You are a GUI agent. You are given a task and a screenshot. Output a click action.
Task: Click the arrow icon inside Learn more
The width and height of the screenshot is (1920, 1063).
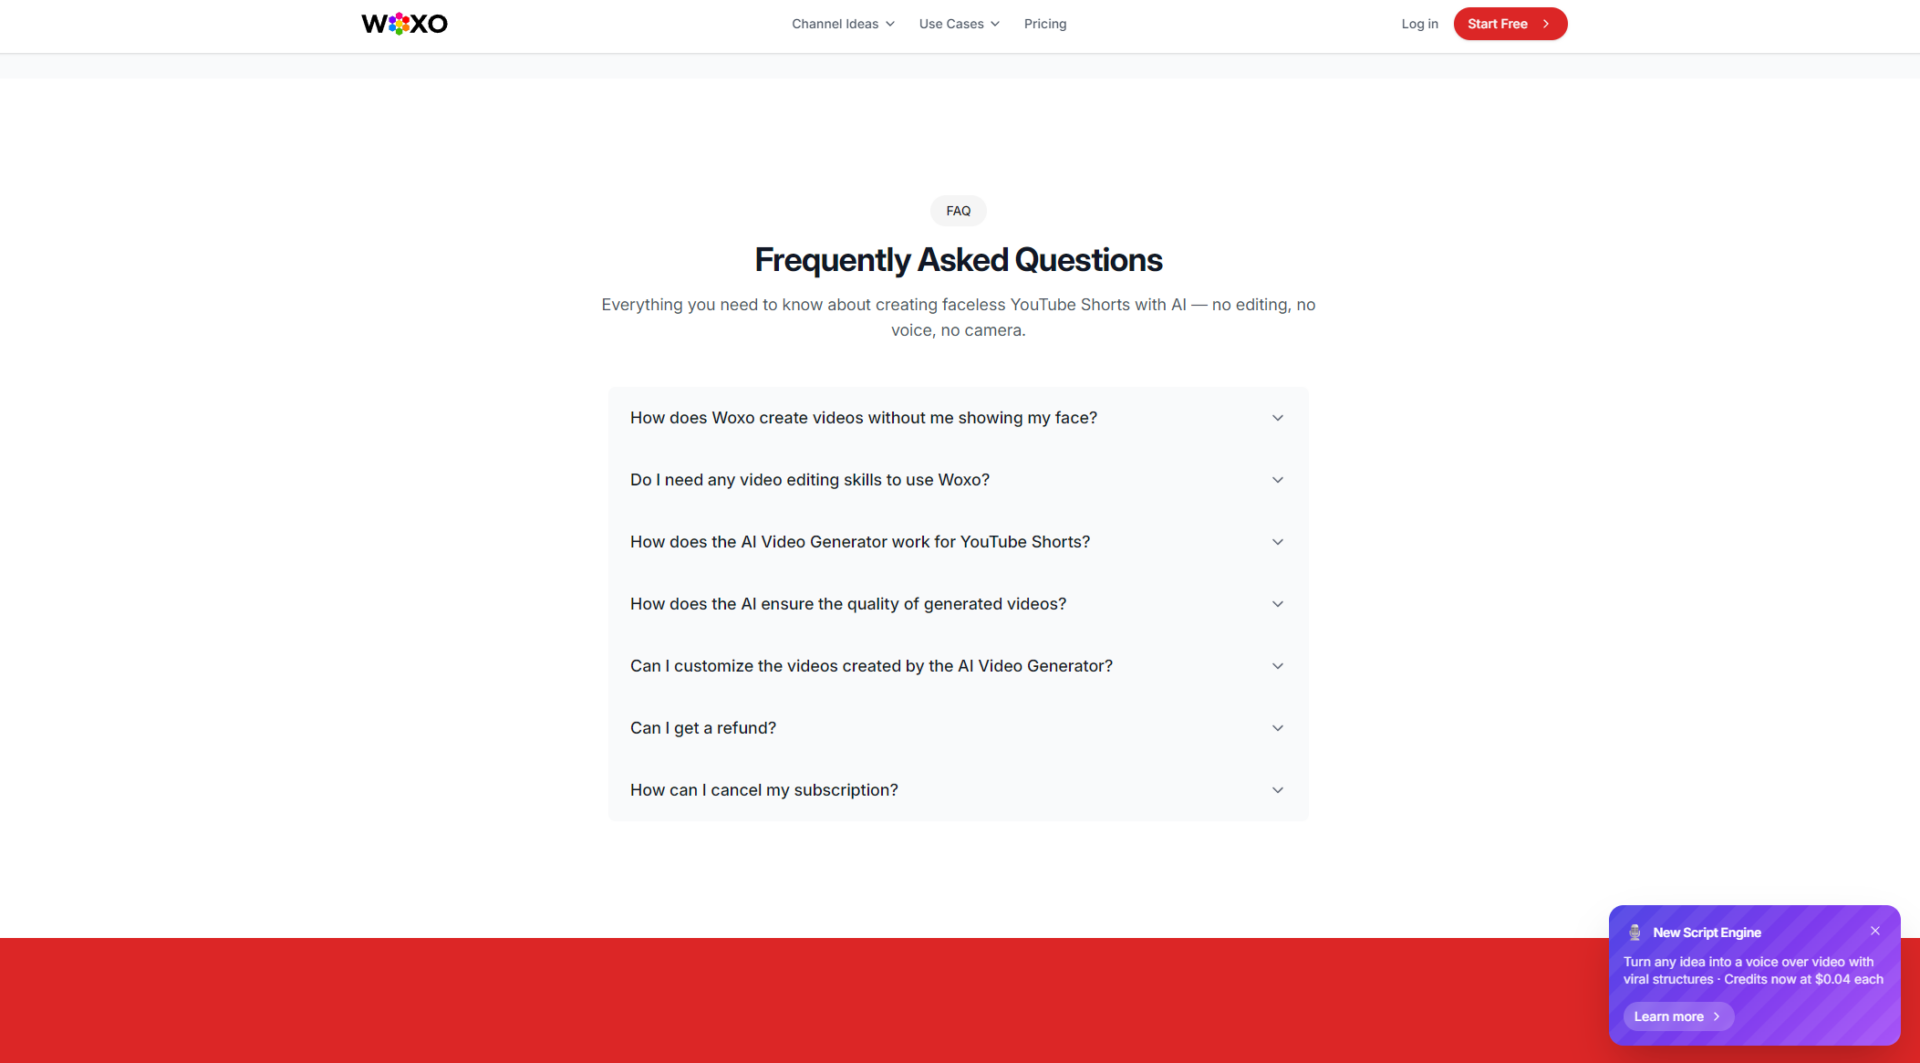pyautogui.click(x=1717, y=1016)
